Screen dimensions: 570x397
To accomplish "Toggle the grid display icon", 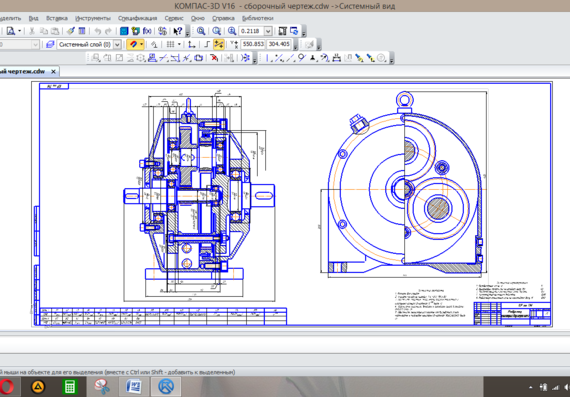I will [170, 44].
